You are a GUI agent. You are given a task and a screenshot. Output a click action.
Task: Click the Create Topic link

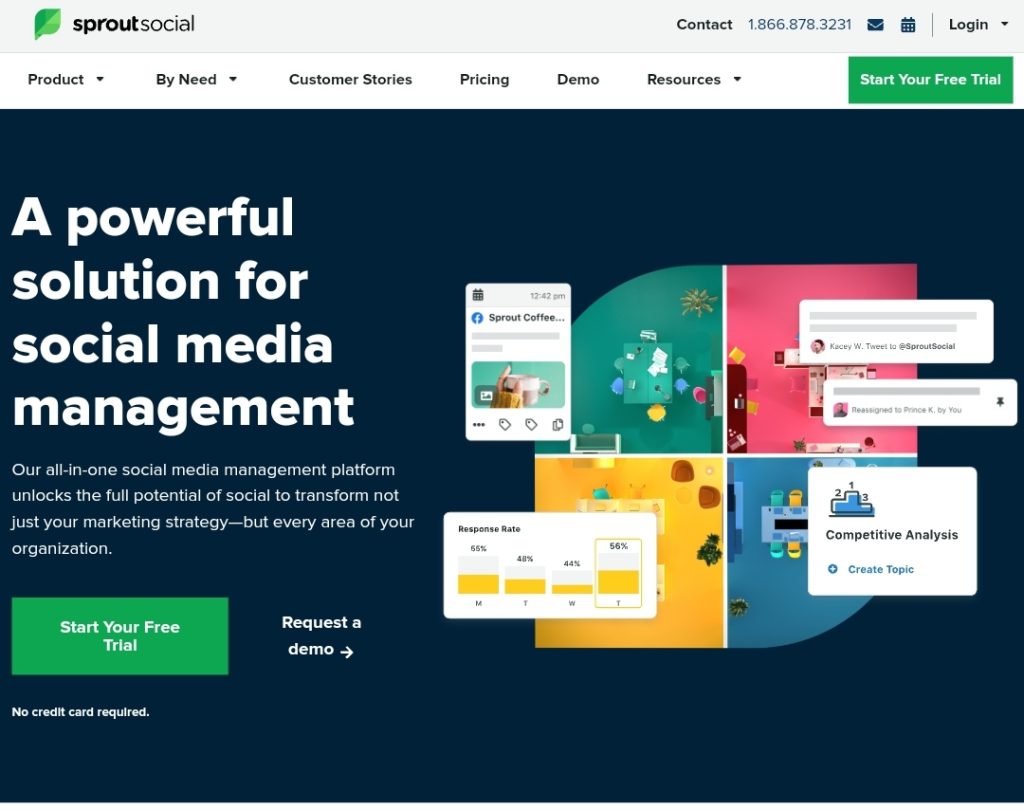coord(880,569)
